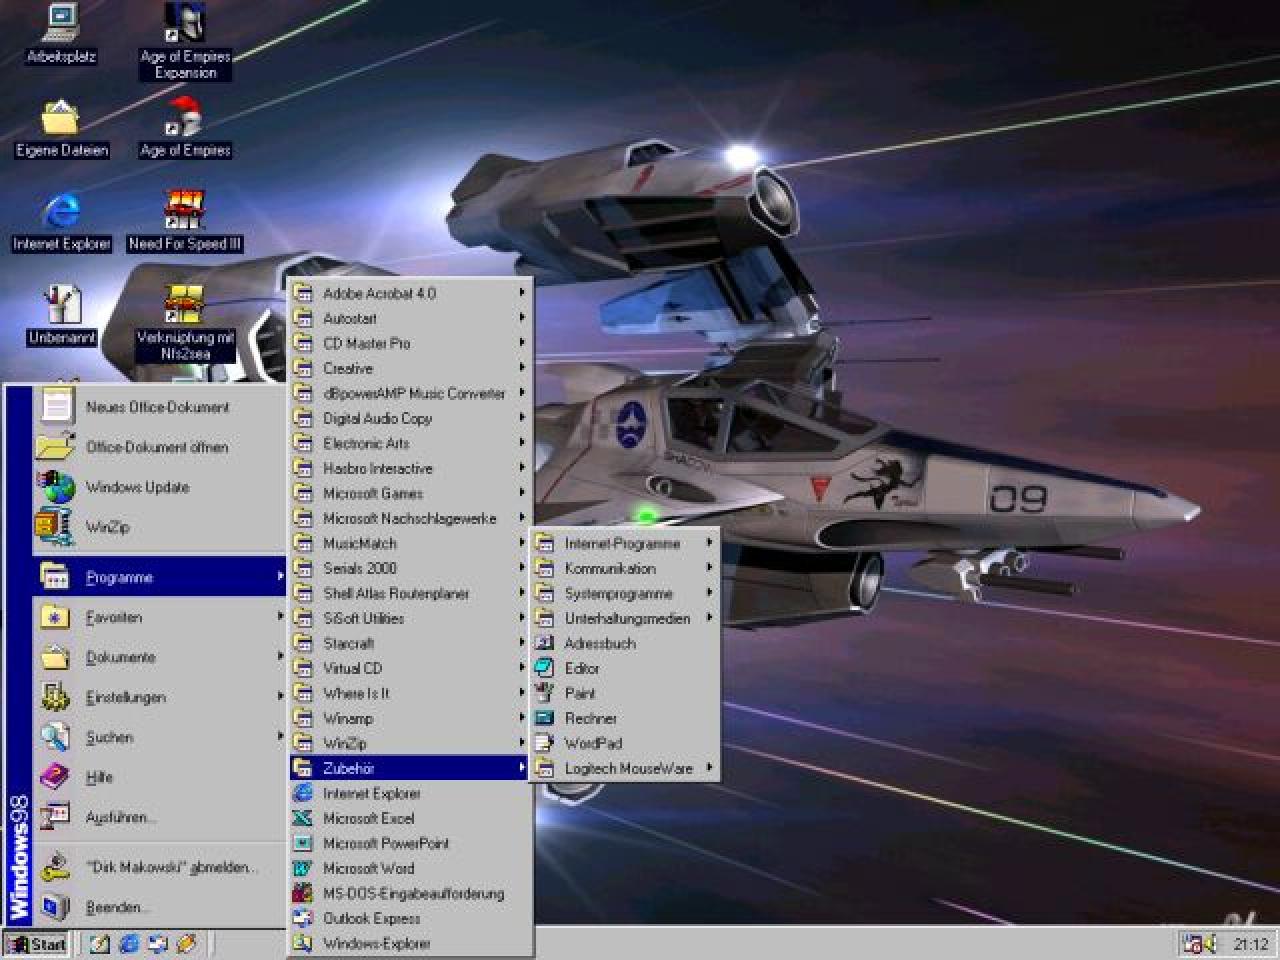Select Verknüpfung mit Nfs2sea desktop shortcut

tap(185, 323)
